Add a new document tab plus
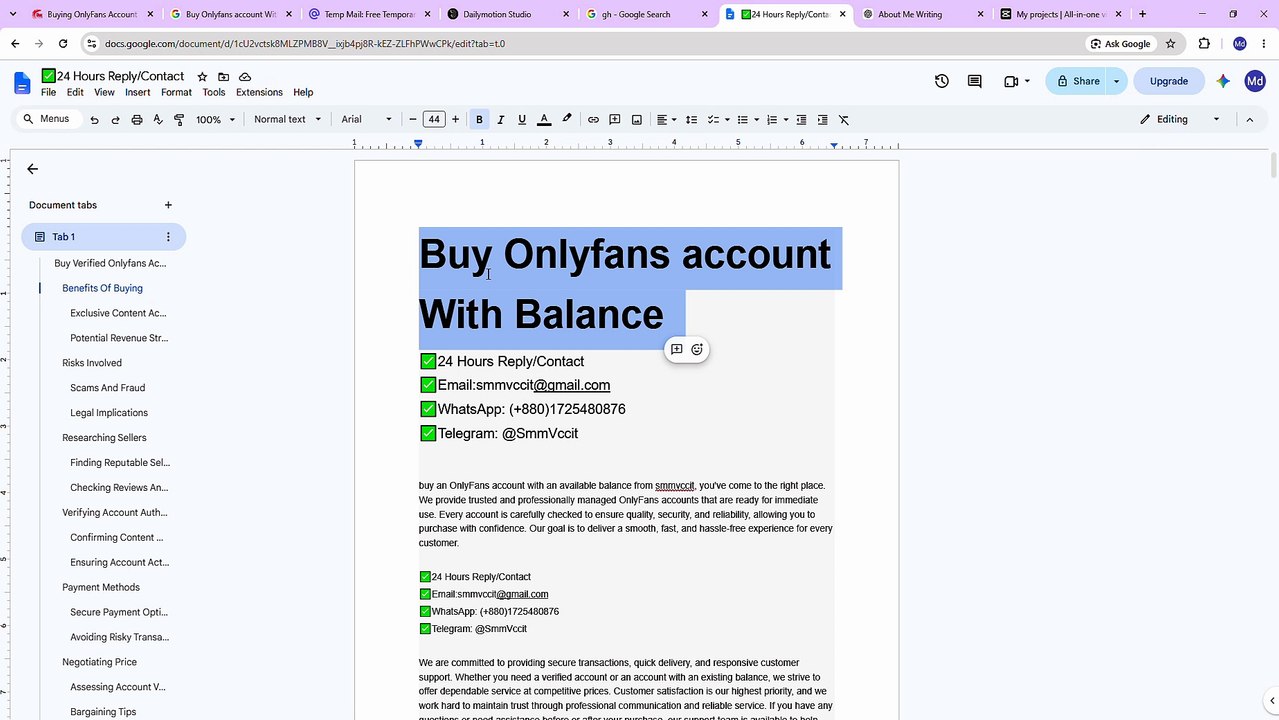 [168, 205]
